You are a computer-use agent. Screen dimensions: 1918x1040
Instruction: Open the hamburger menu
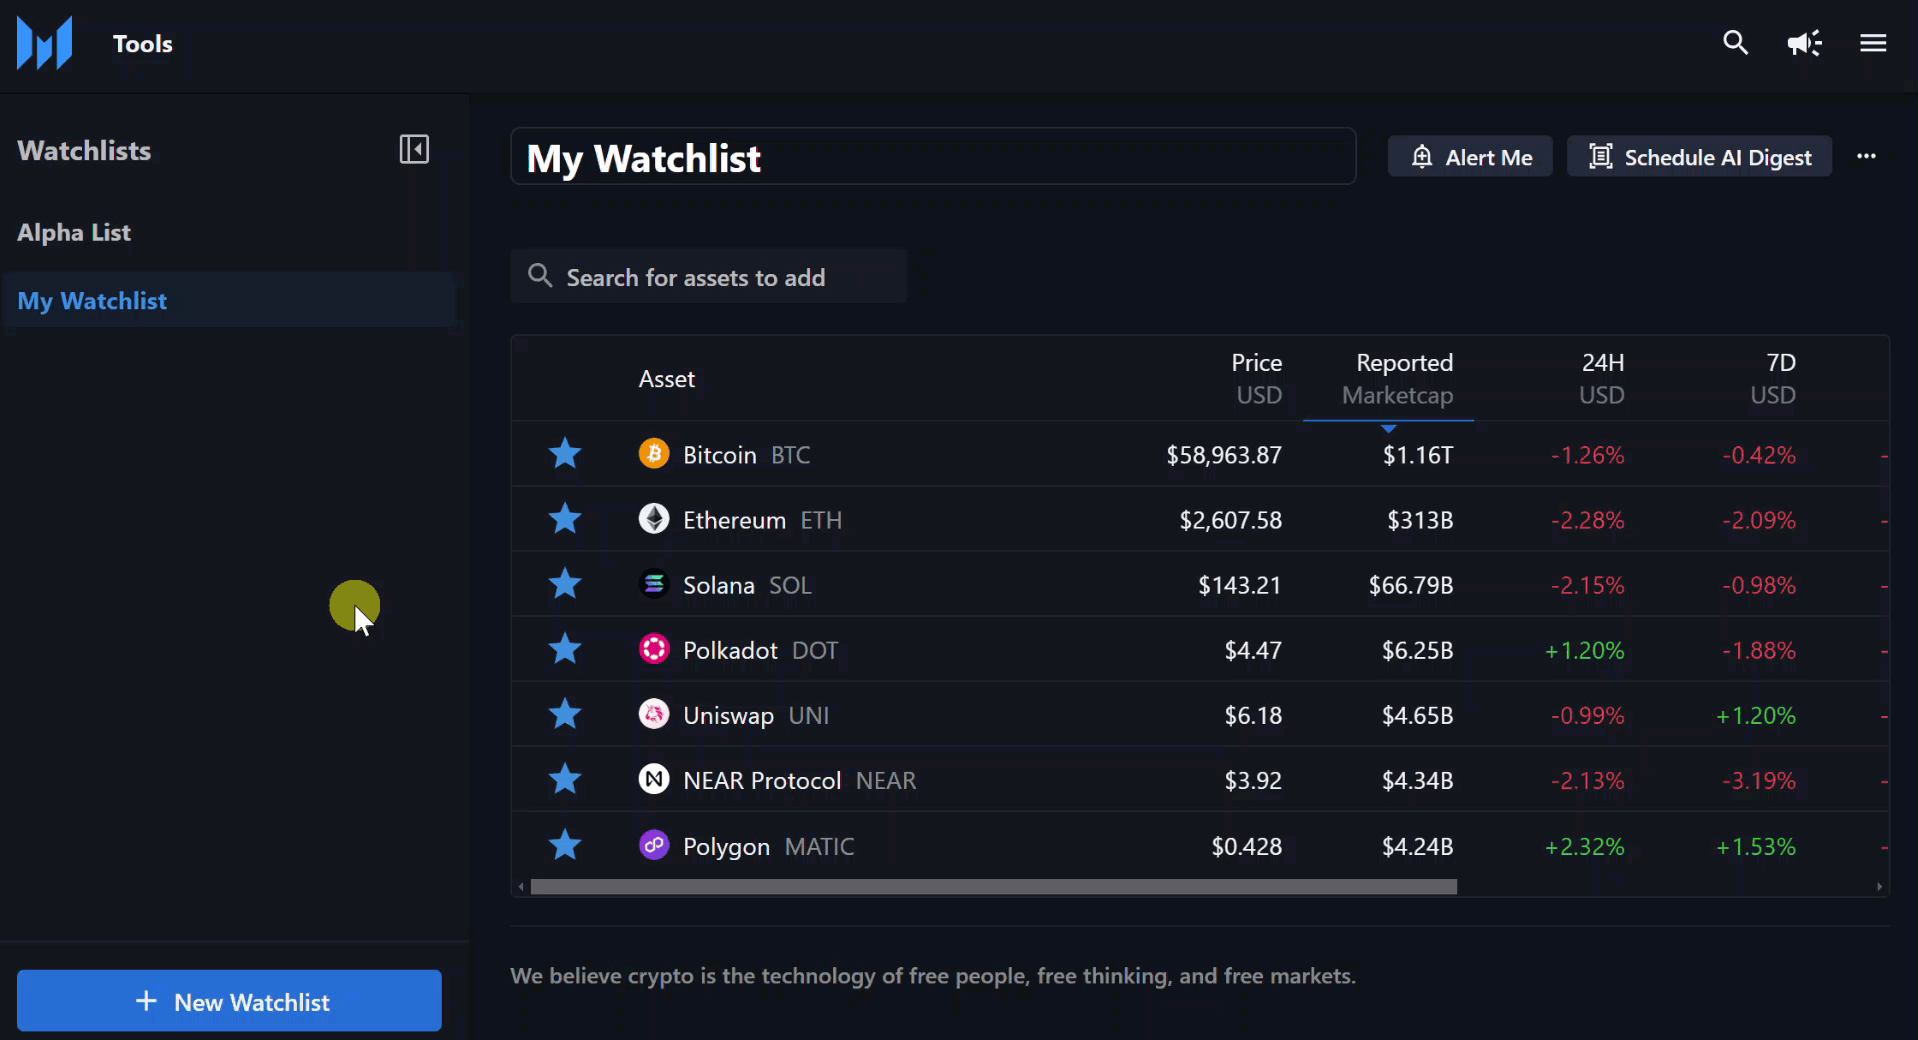point(1873,43)
